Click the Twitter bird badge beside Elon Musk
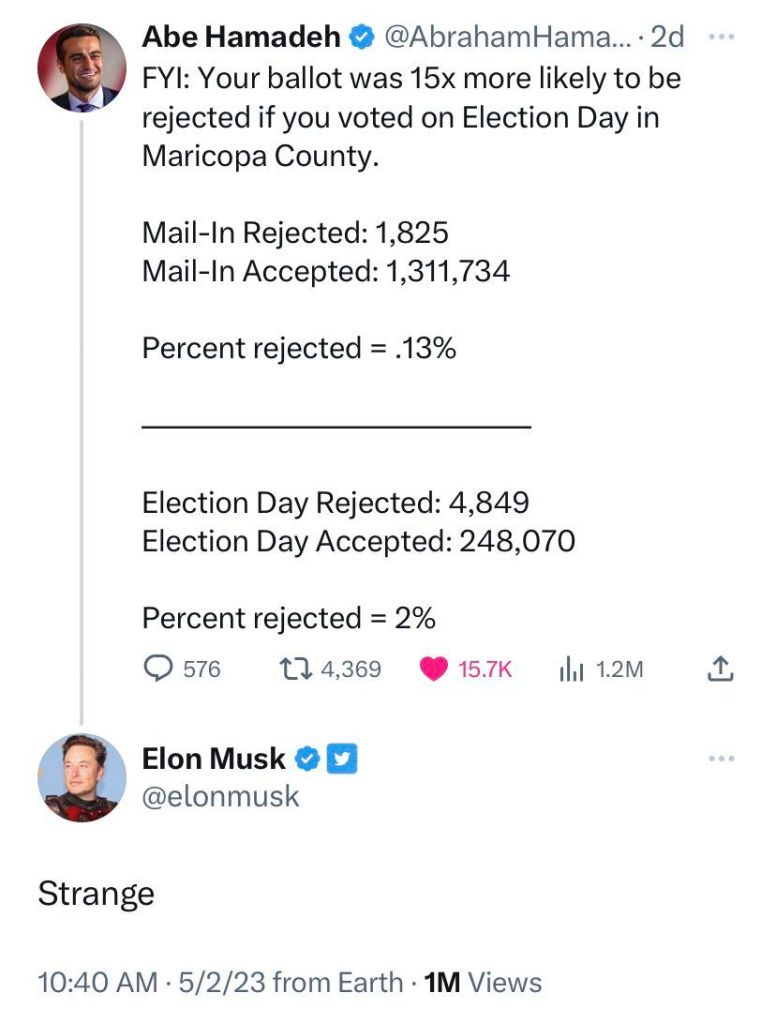The width and height of the screenshot is (776, 1023). [x=344, y=759]
